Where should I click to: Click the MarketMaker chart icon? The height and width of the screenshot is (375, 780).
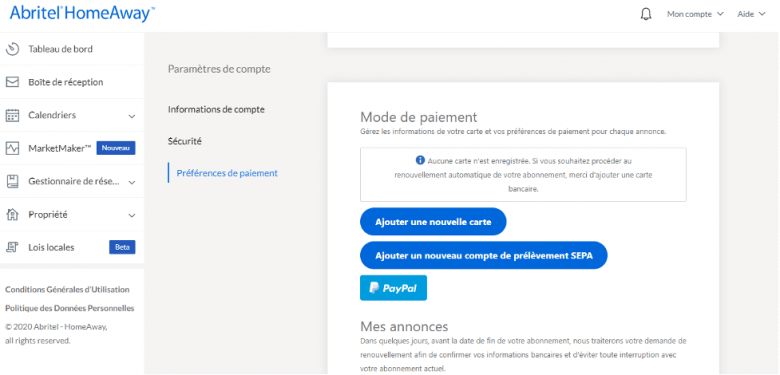click(12, 148)
